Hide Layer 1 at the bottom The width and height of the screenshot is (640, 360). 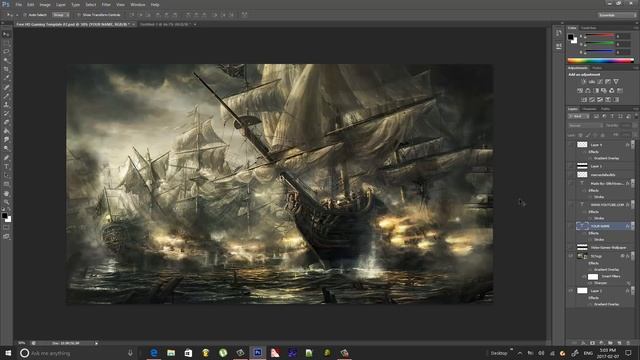coord(571,291)
